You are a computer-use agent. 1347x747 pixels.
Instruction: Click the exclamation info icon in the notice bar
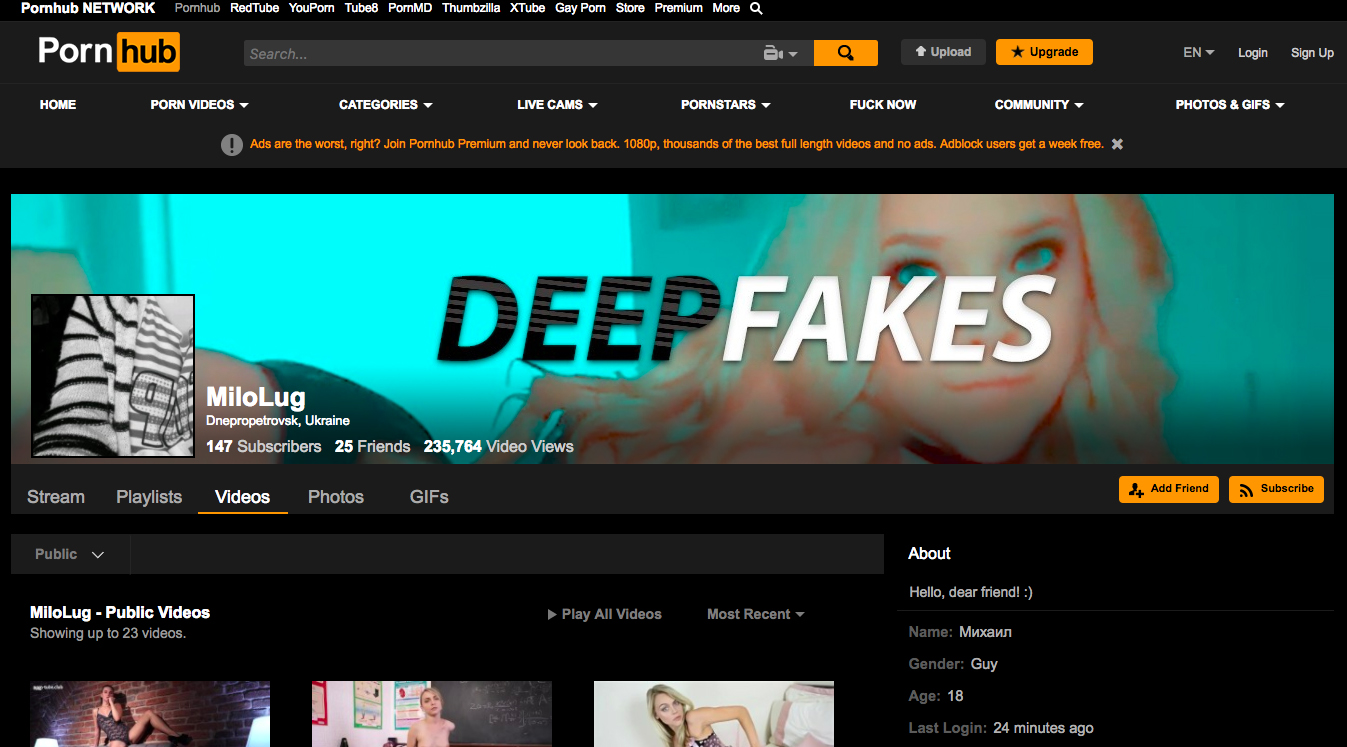[x=232, y=145]
